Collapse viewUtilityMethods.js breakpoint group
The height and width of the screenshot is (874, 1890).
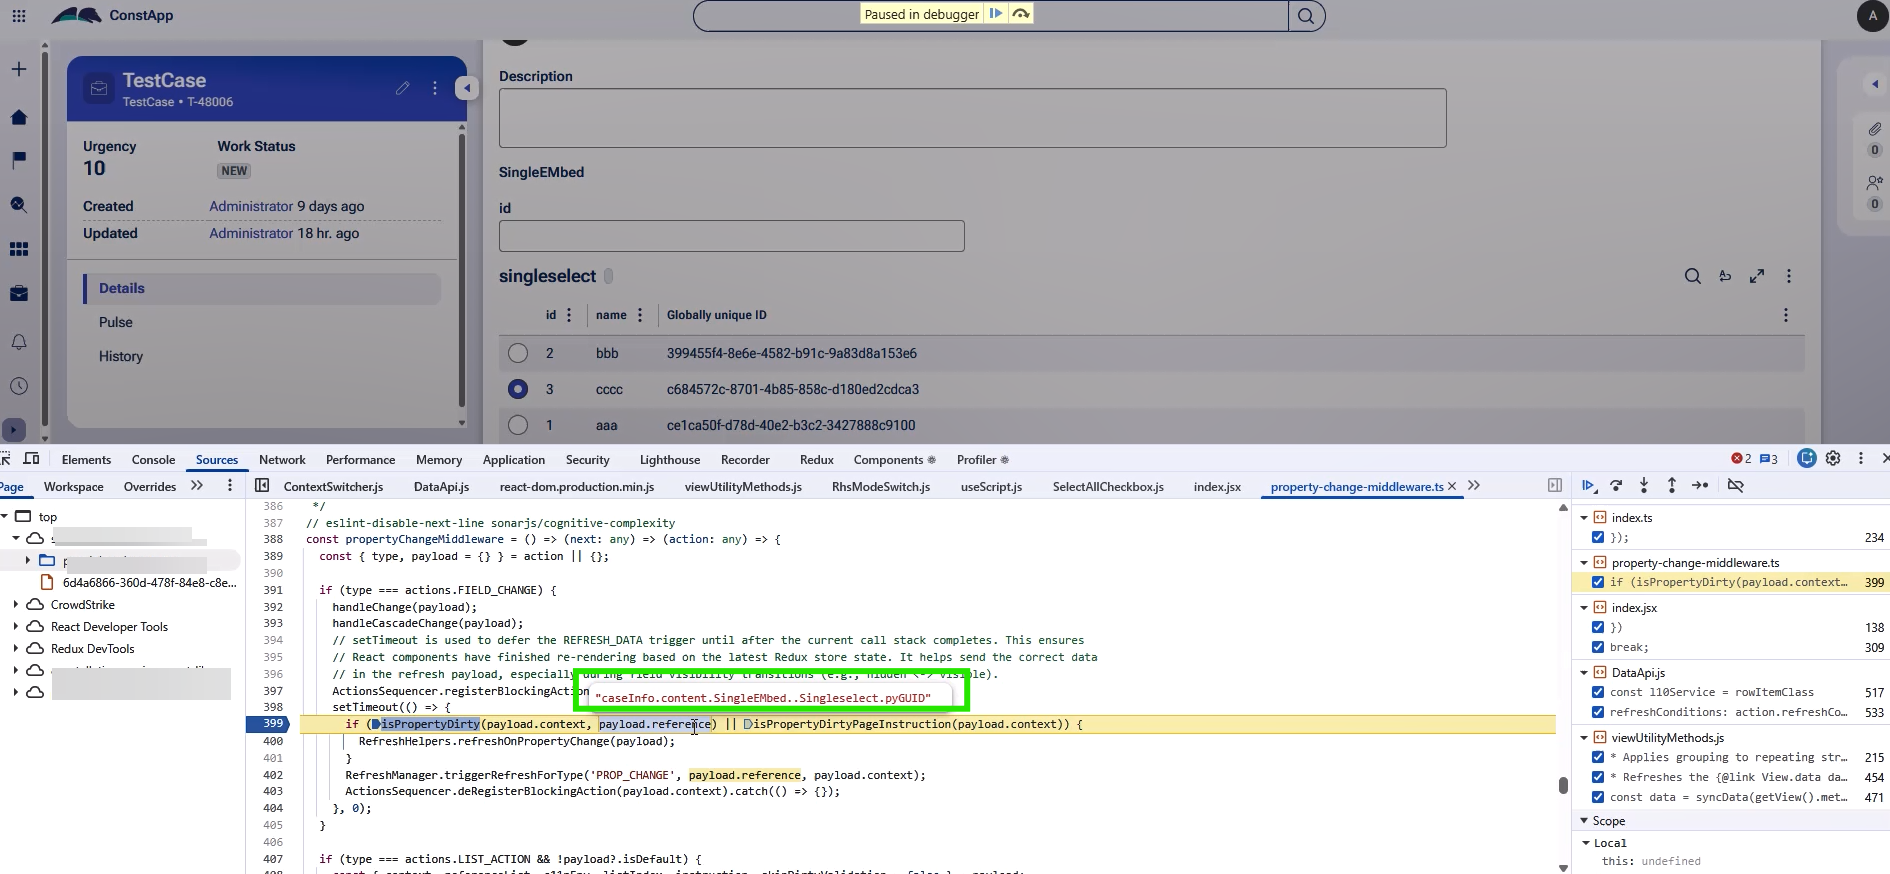click(1584, 738)
